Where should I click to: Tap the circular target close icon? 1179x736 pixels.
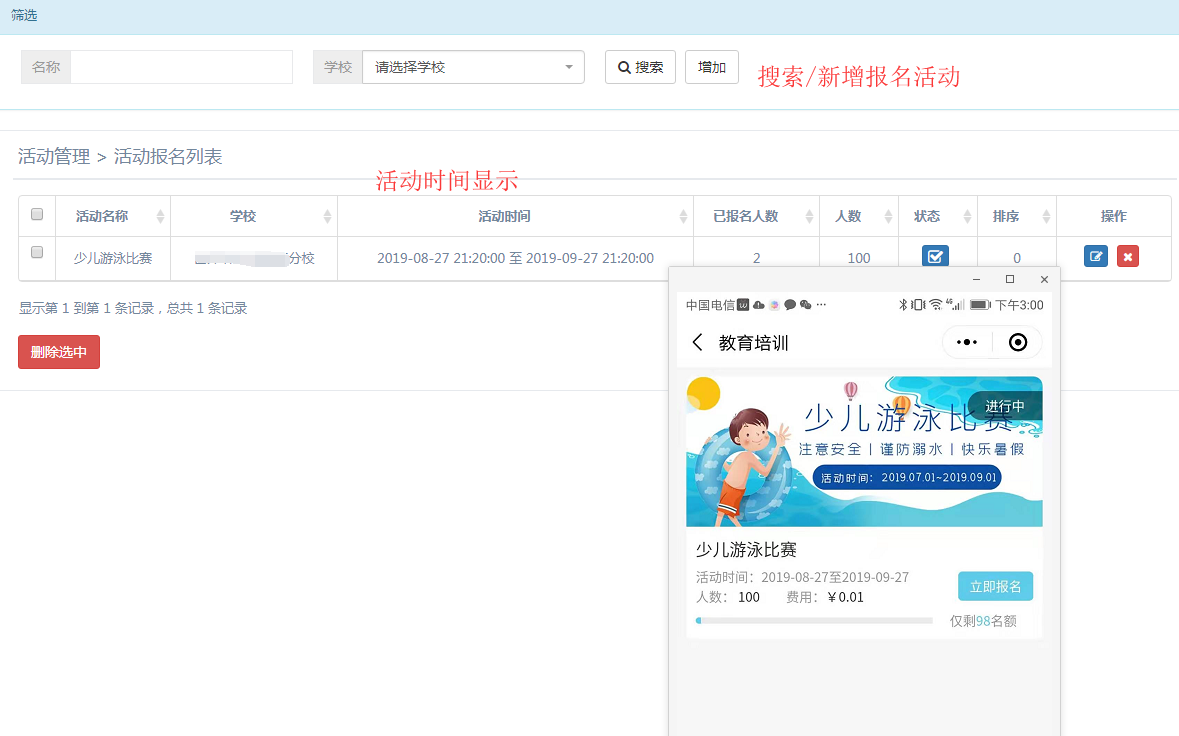tap(1017, 343)
